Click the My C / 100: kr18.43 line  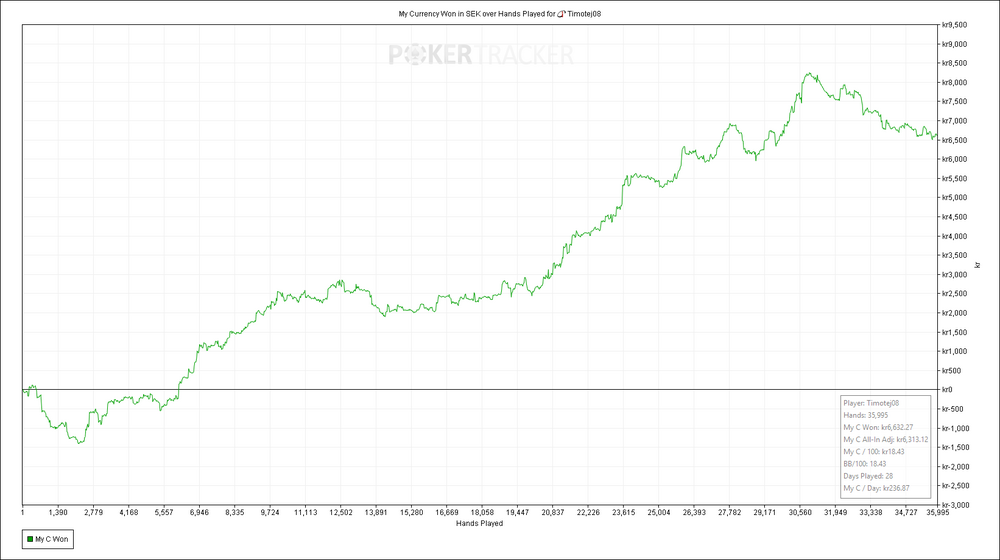tap(874, 452)
